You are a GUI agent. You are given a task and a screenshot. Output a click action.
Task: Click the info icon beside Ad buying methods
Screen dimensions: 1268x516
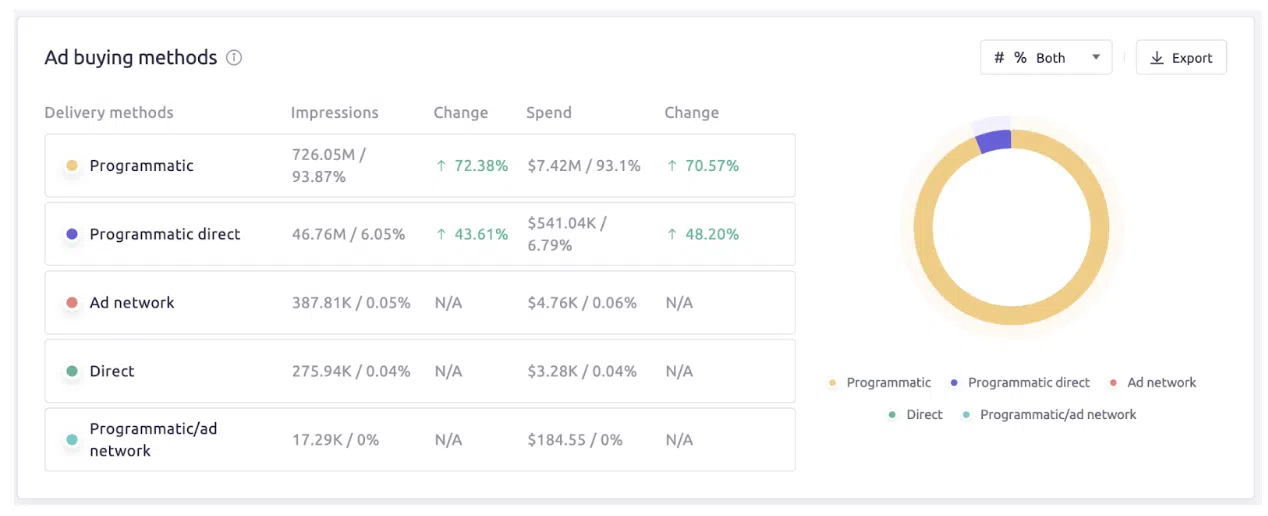point(234,58)
